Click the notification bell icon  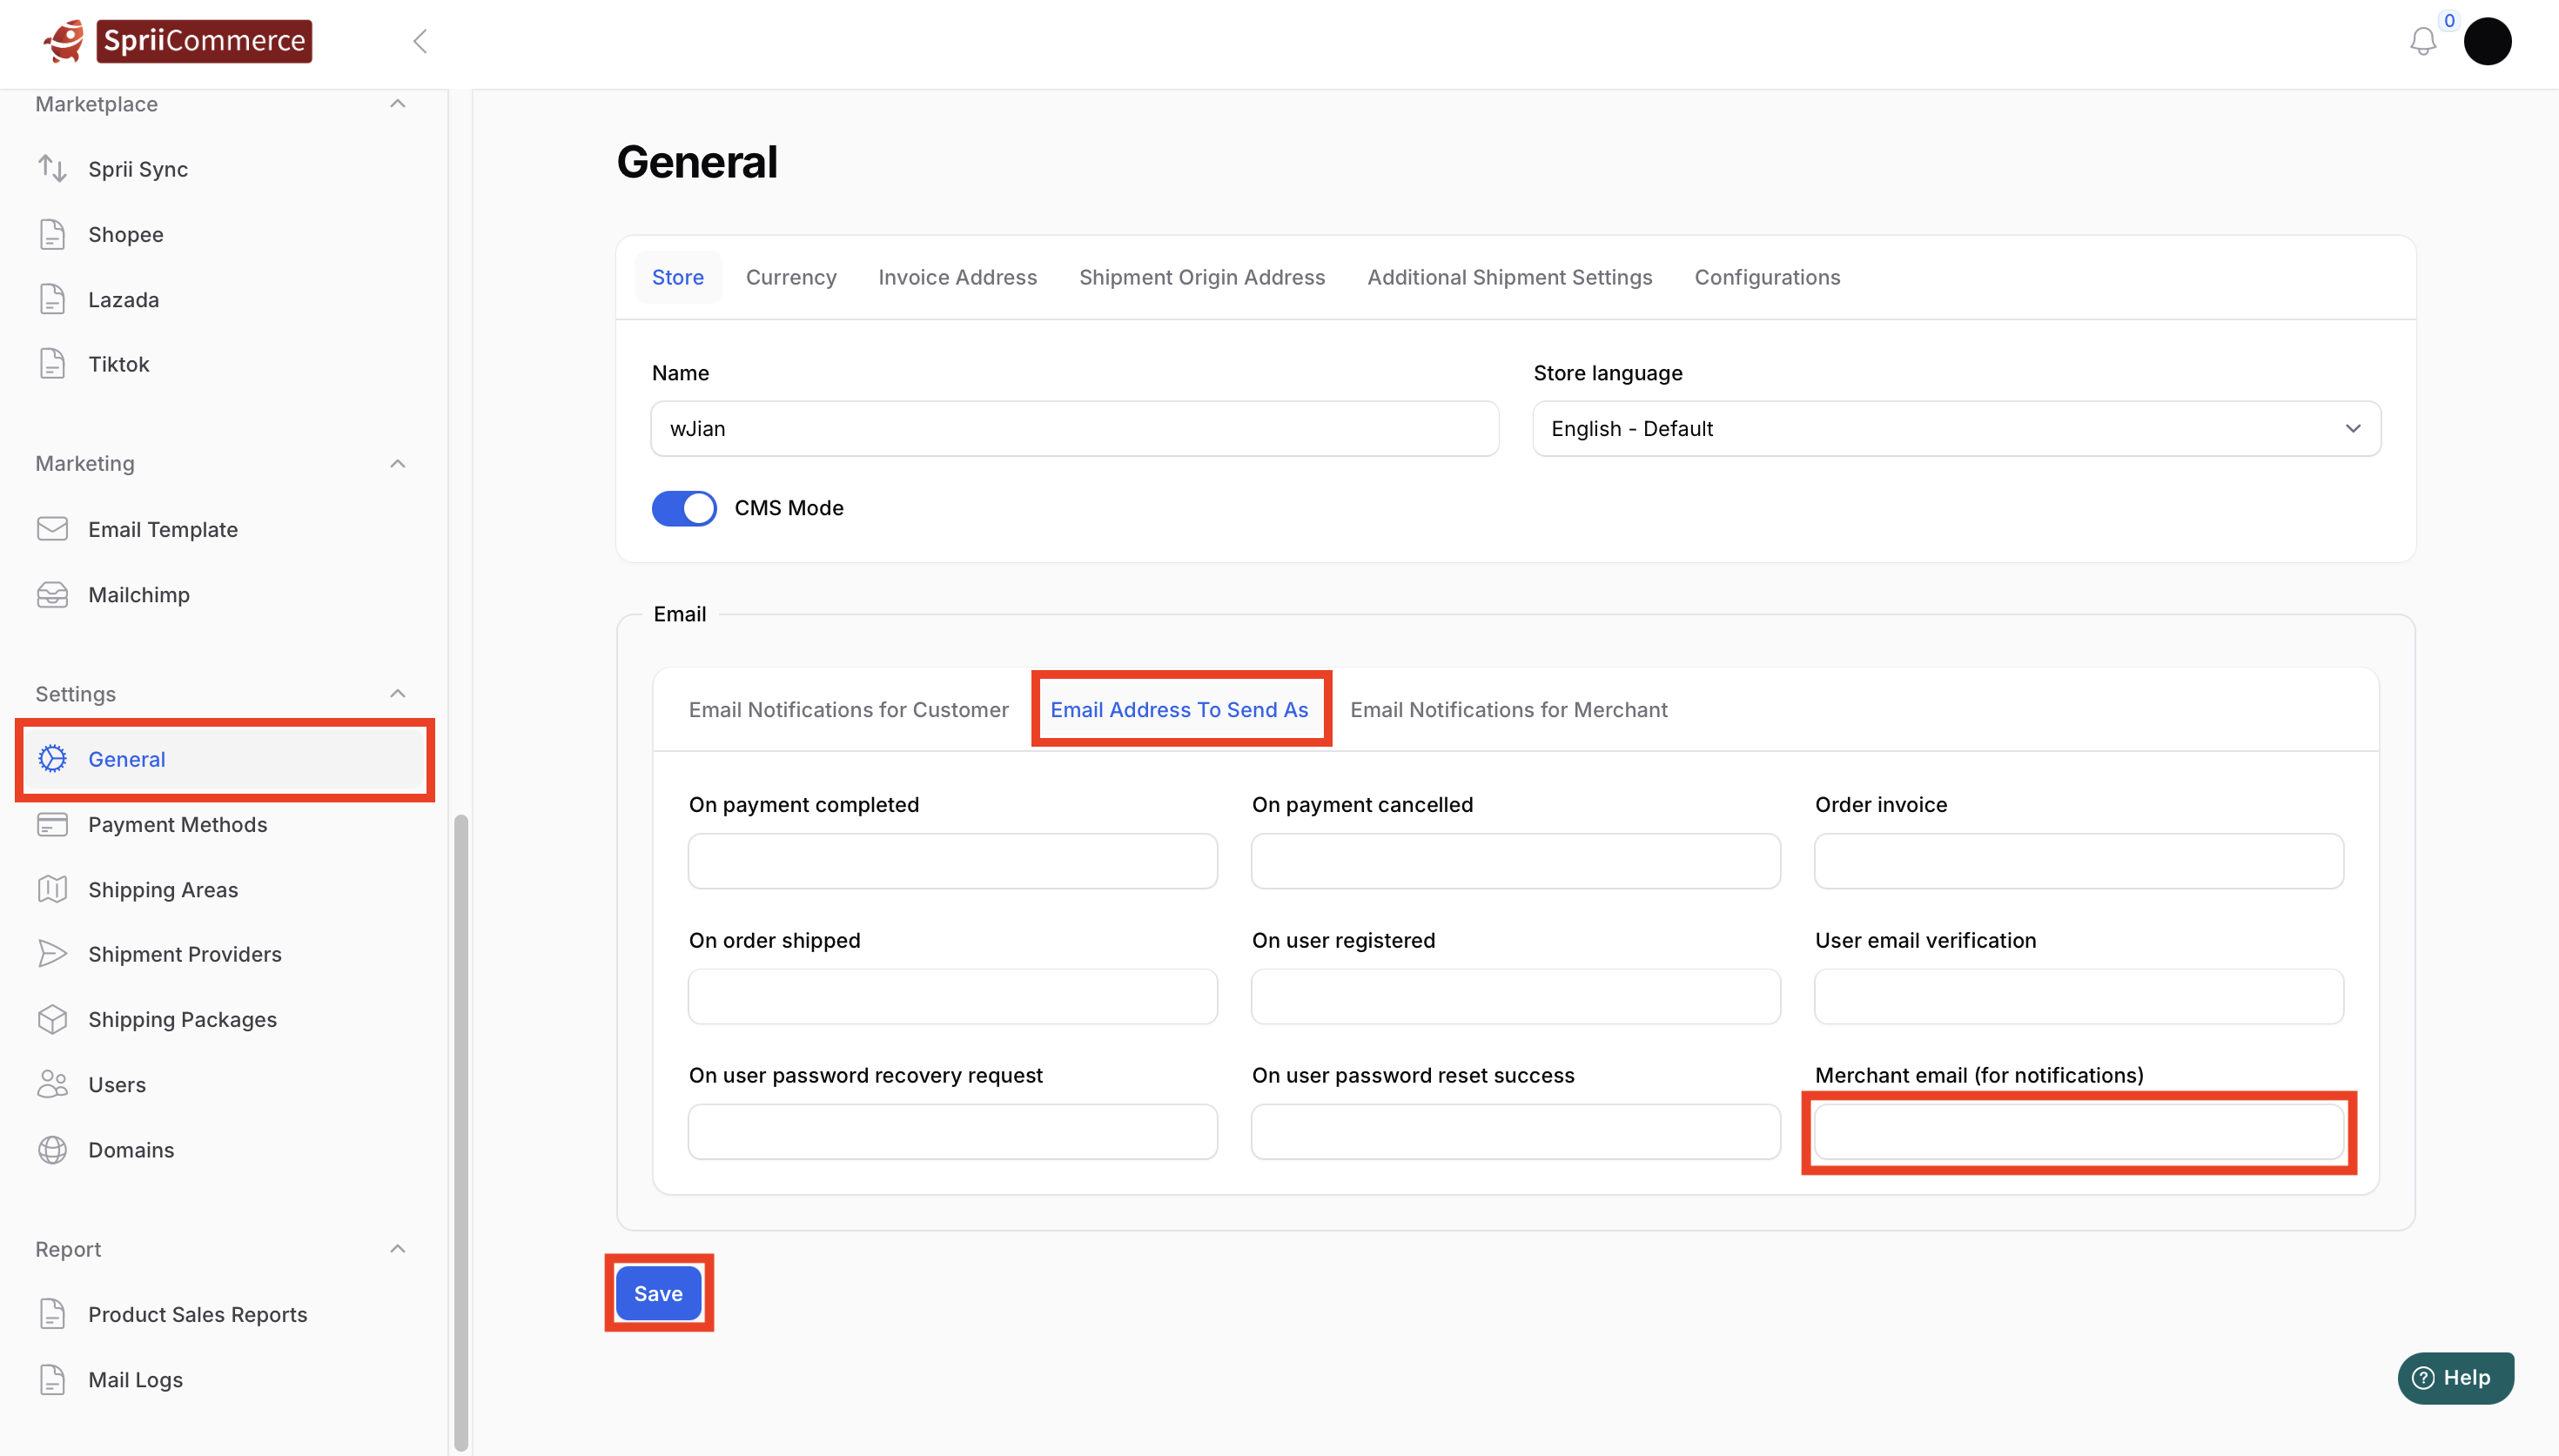(2422, 41)
